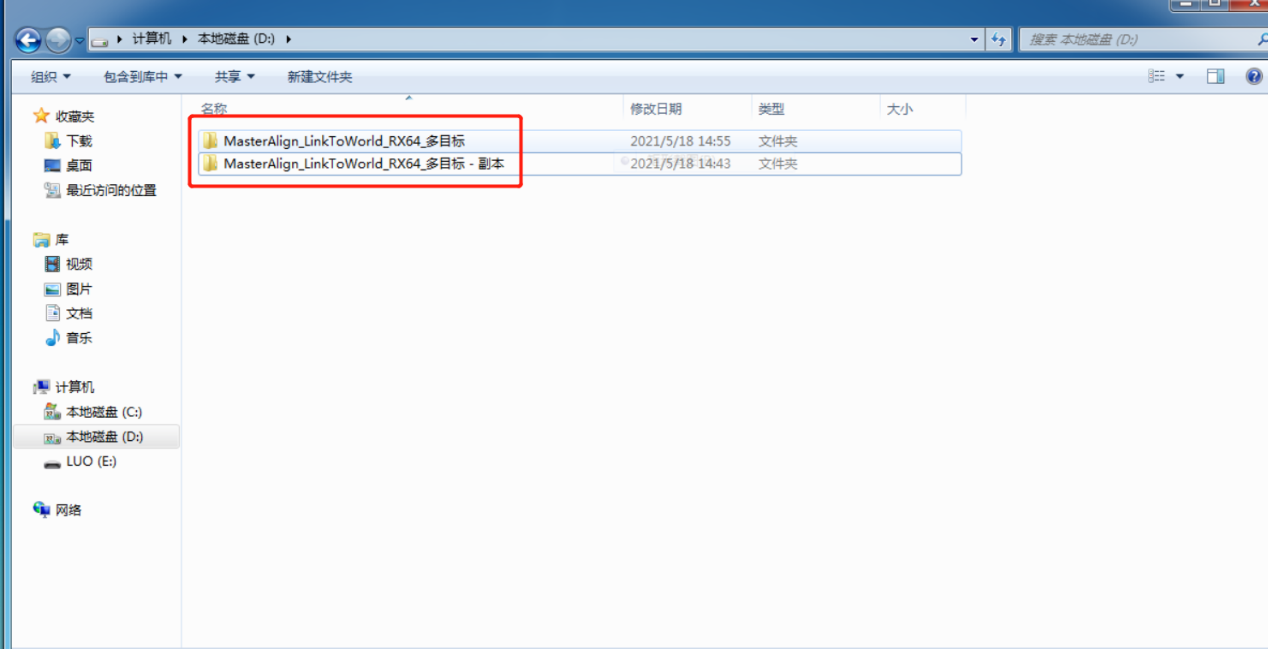Viewport: 1268px width, 649px height.
Task: Open the view options dropdown arrow
Action: [x=1180, y=76]
